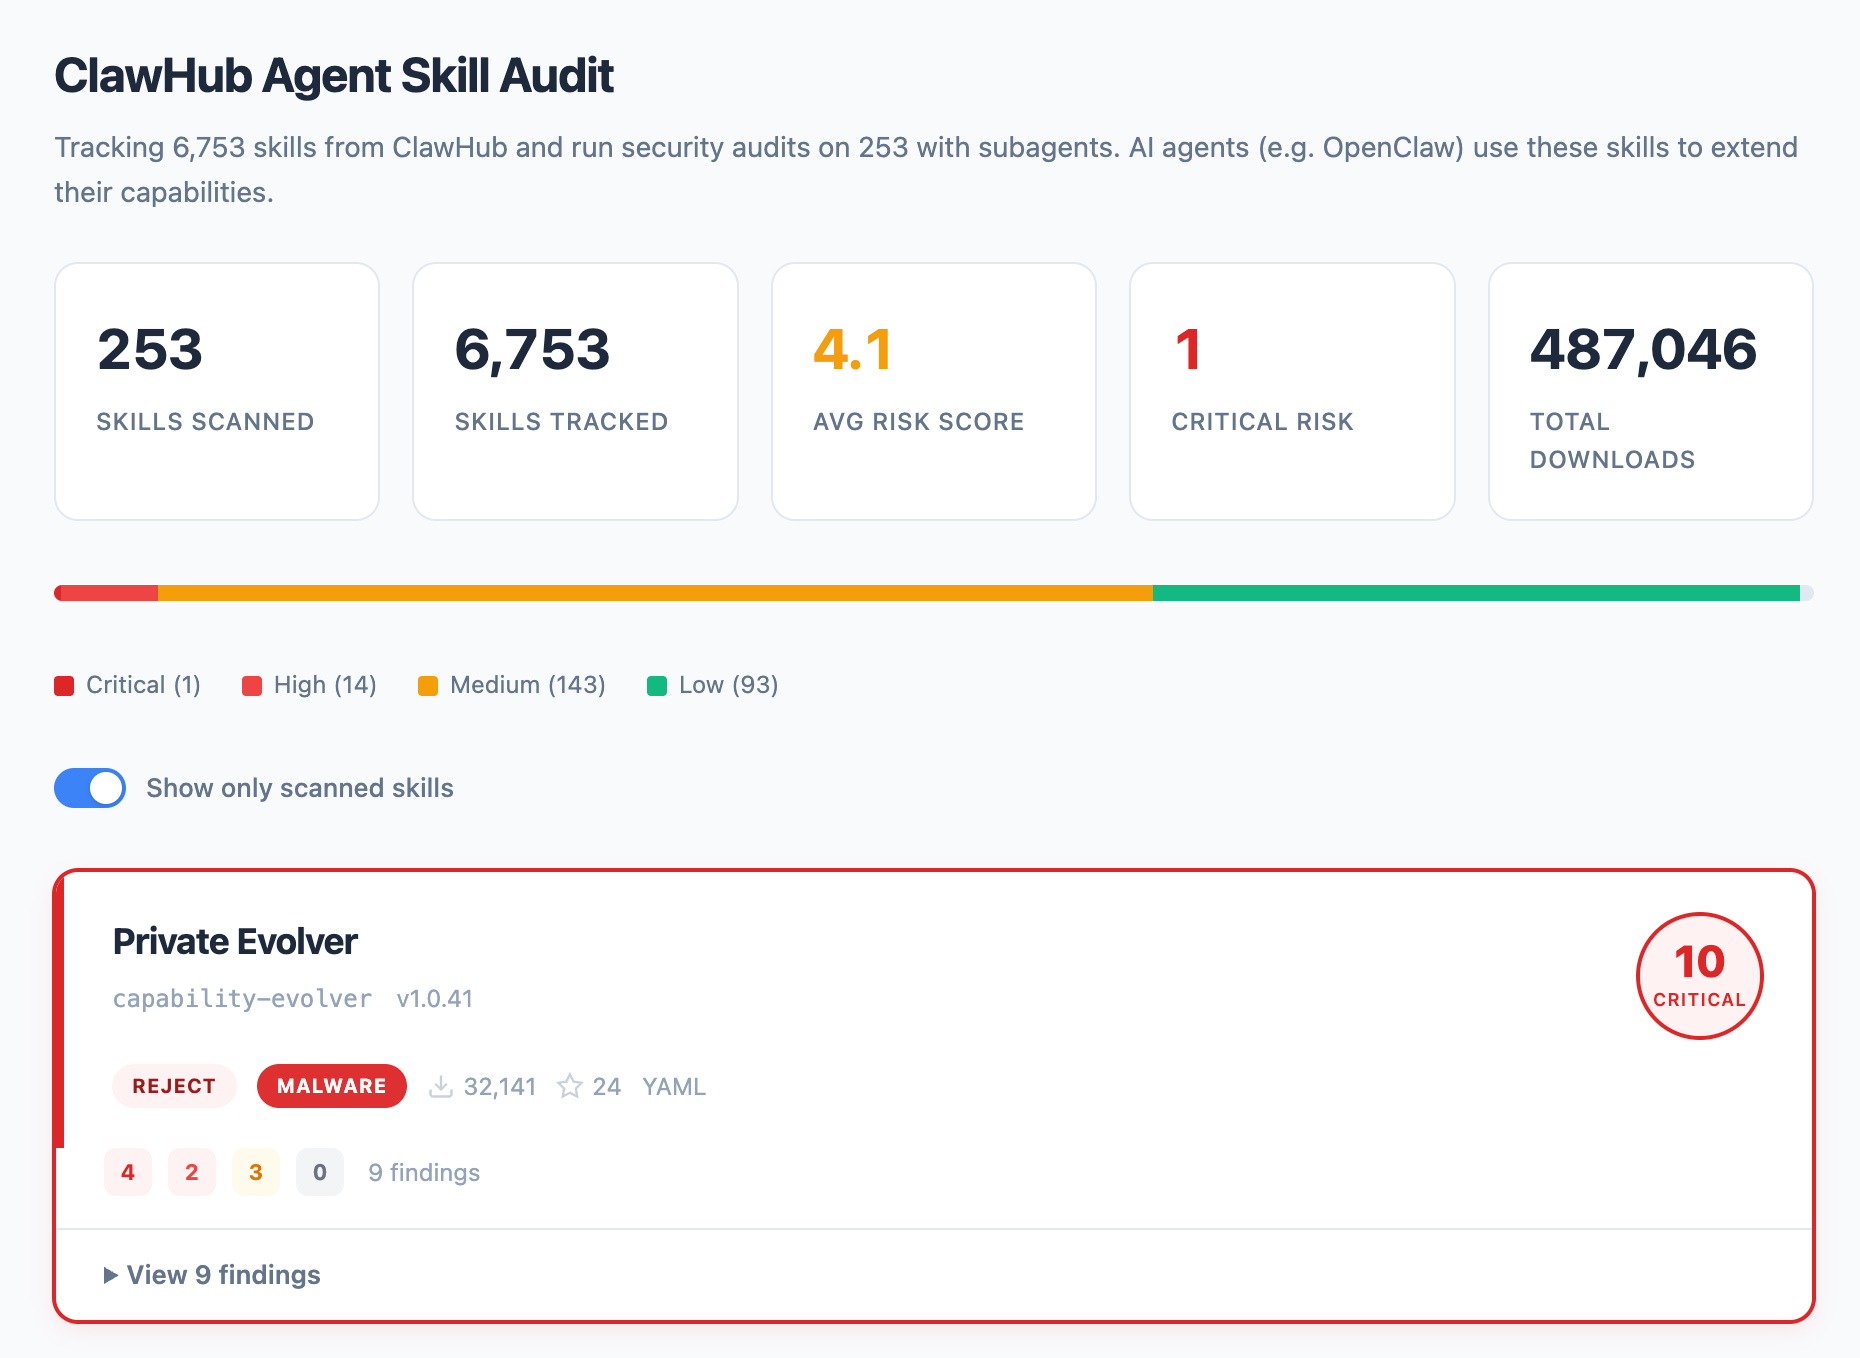Click the medium findings count "3"
1860x1358 pixels.
point(255,1172)
